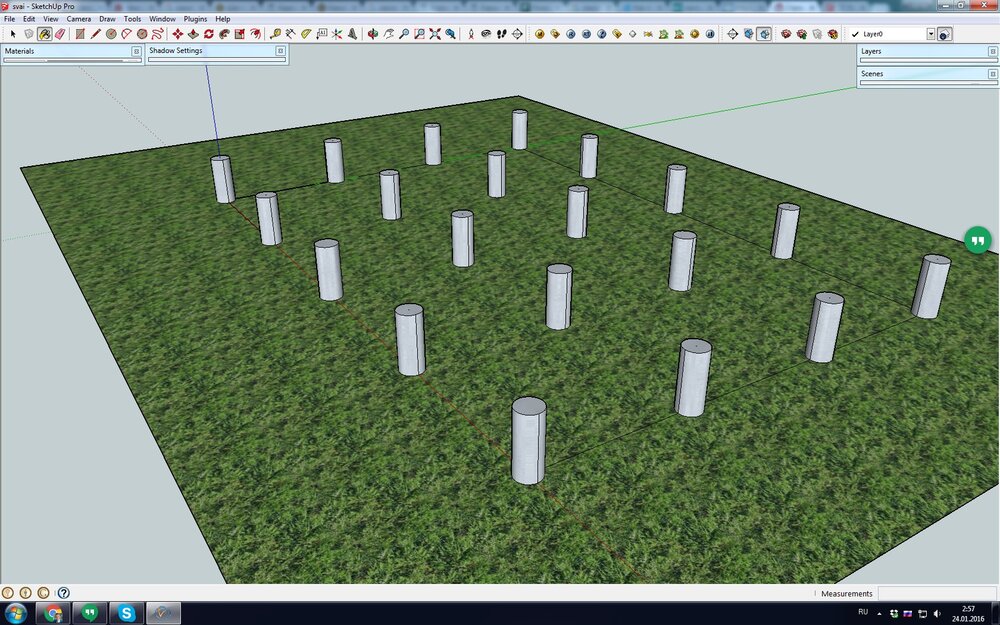The width and height of the screenshot is (1000, 625).
Task: Open Skype from the taskbar
Action: pos(127,613)
